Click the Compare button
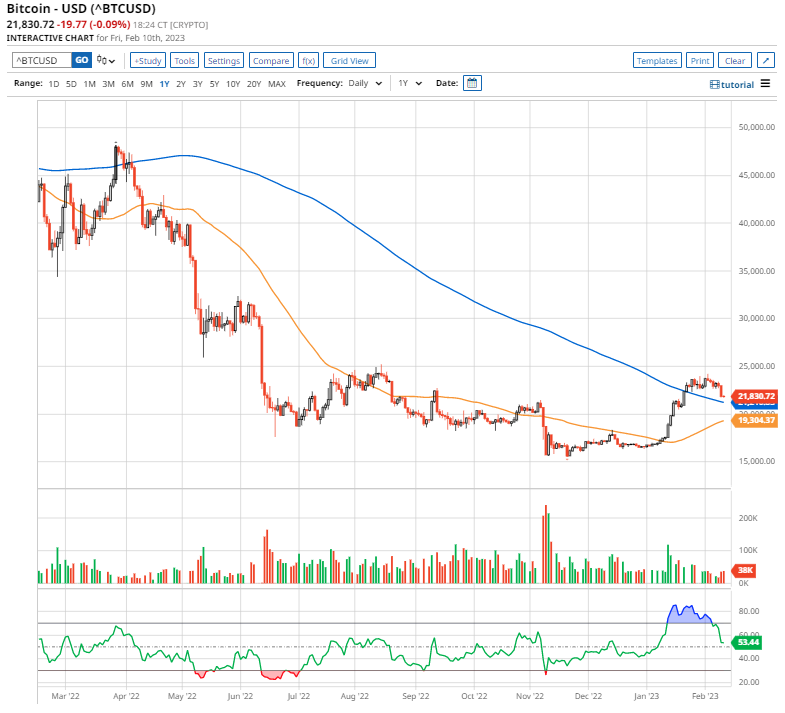 (x=271, y=61)
